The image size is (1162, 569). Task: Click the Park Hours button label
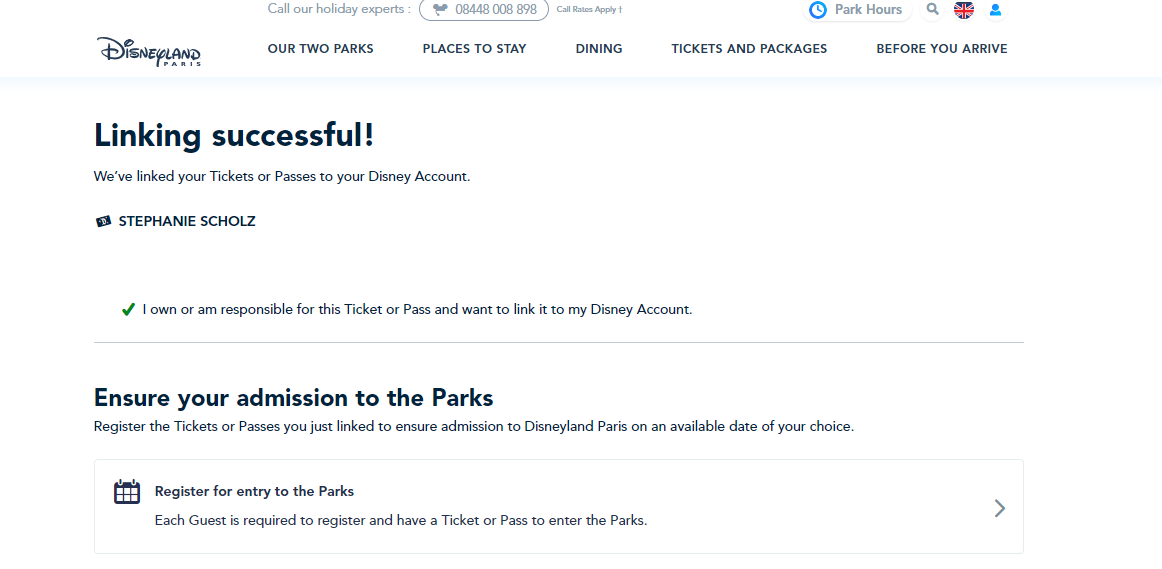pos(869,10)
